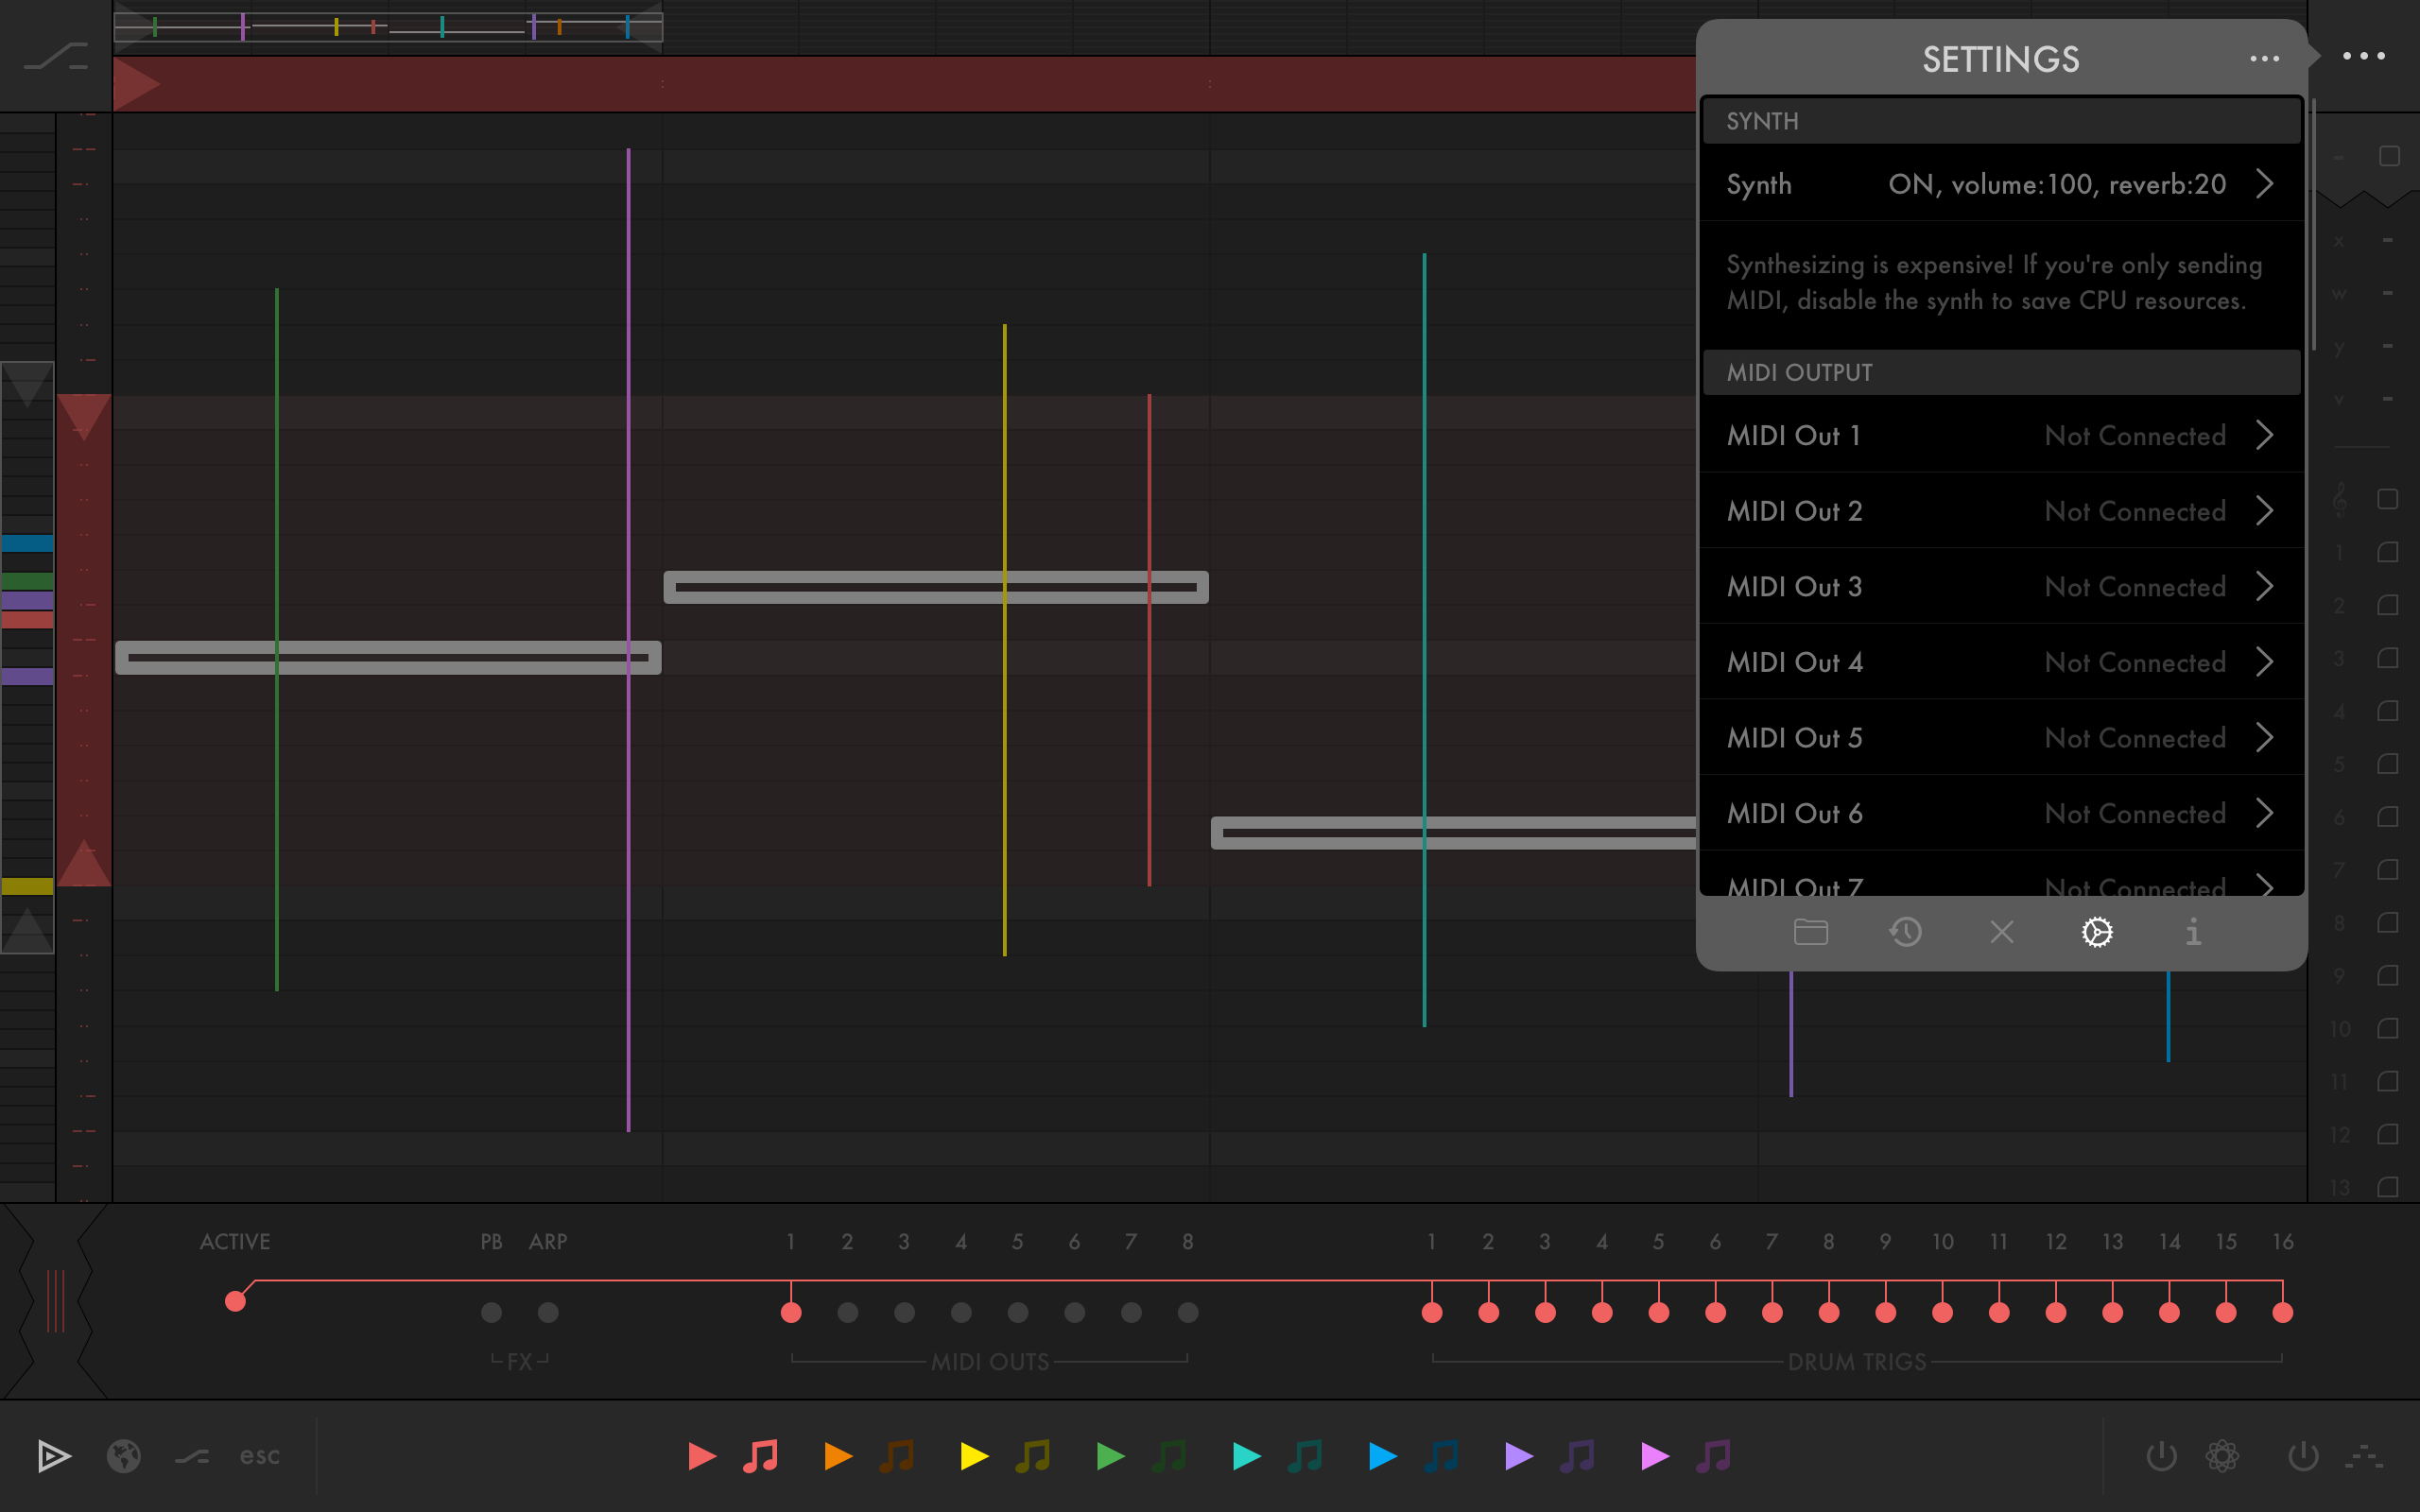Toggle the ARP FX dot
The image size is (2420, 1512).
click(548, 1312)
